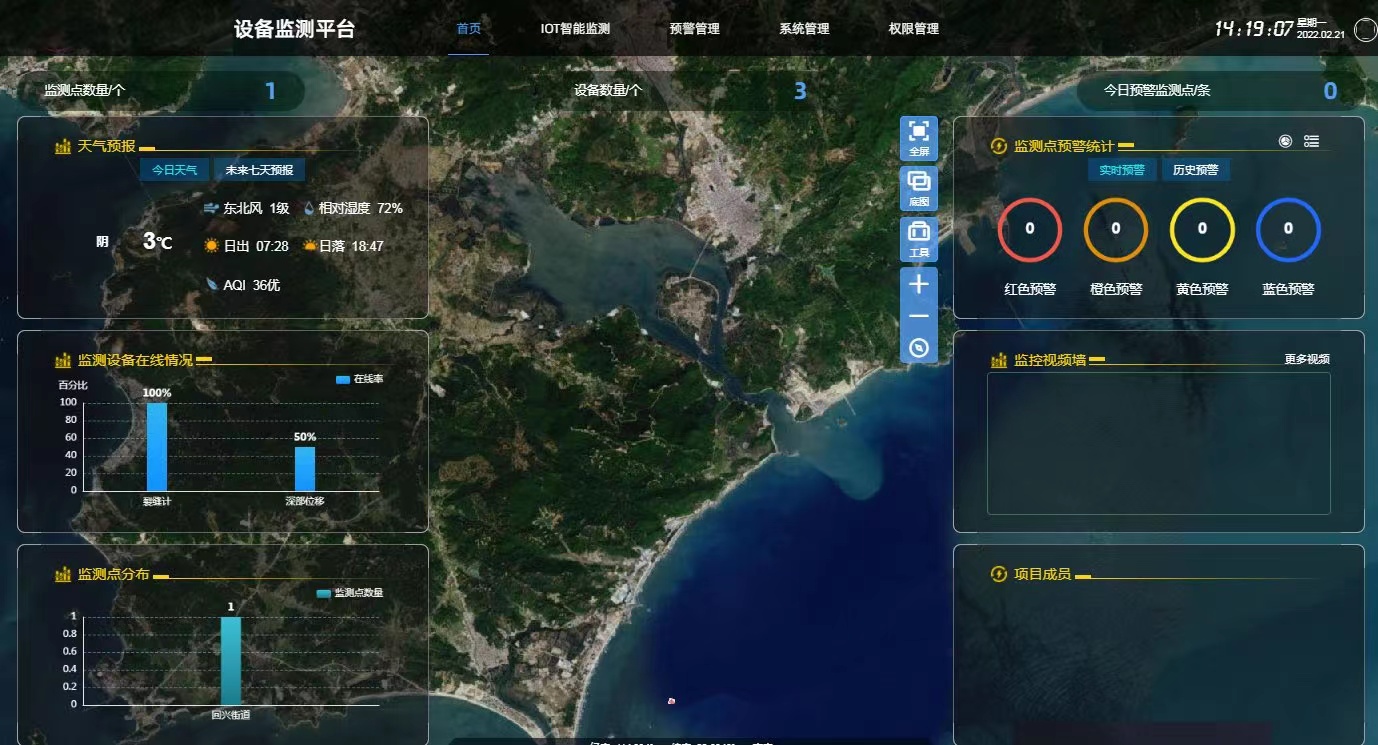Screen dimensions: 1378x745
Task: Switch warnings to 历史预警 view
Action: [x=1197, y=170]
